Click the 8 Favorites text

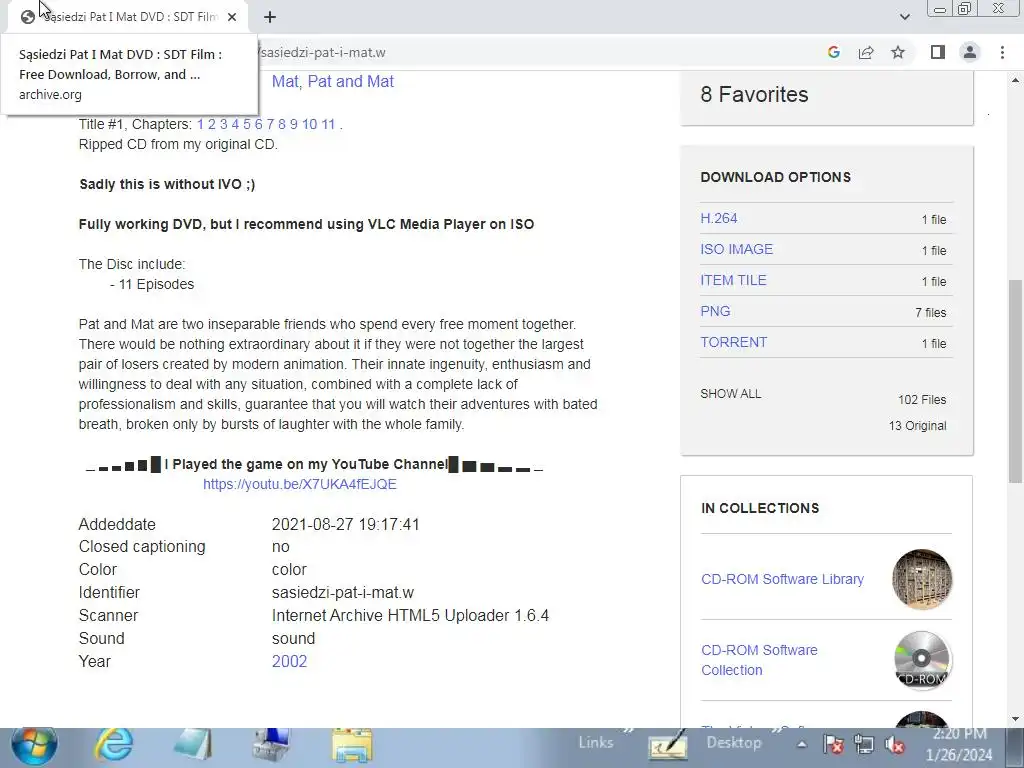754,95
